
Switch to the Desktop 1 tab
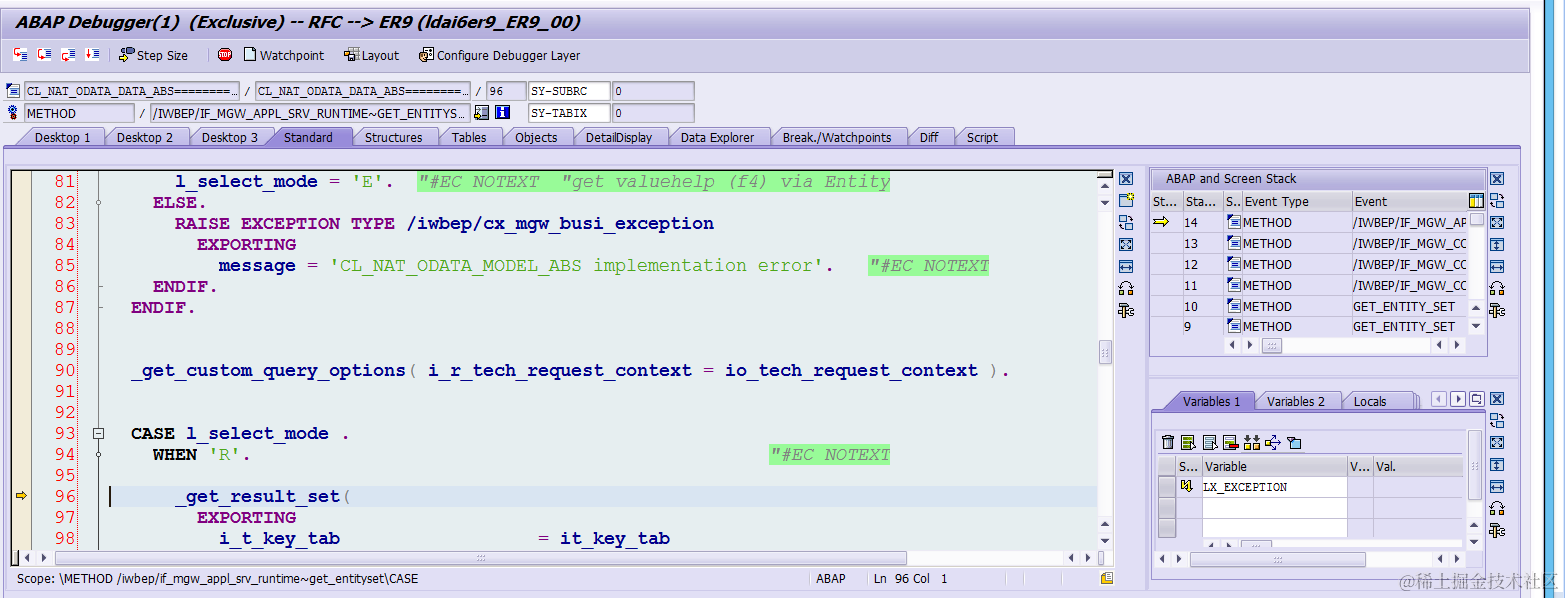[x=62, y=137]
